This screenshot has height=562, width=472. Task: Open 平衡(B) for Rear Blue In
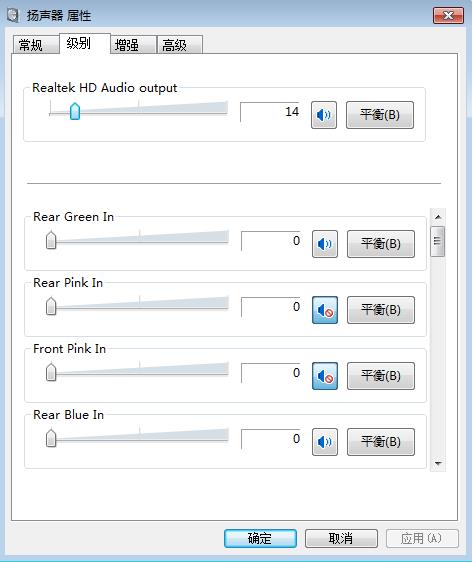point(381,442)
